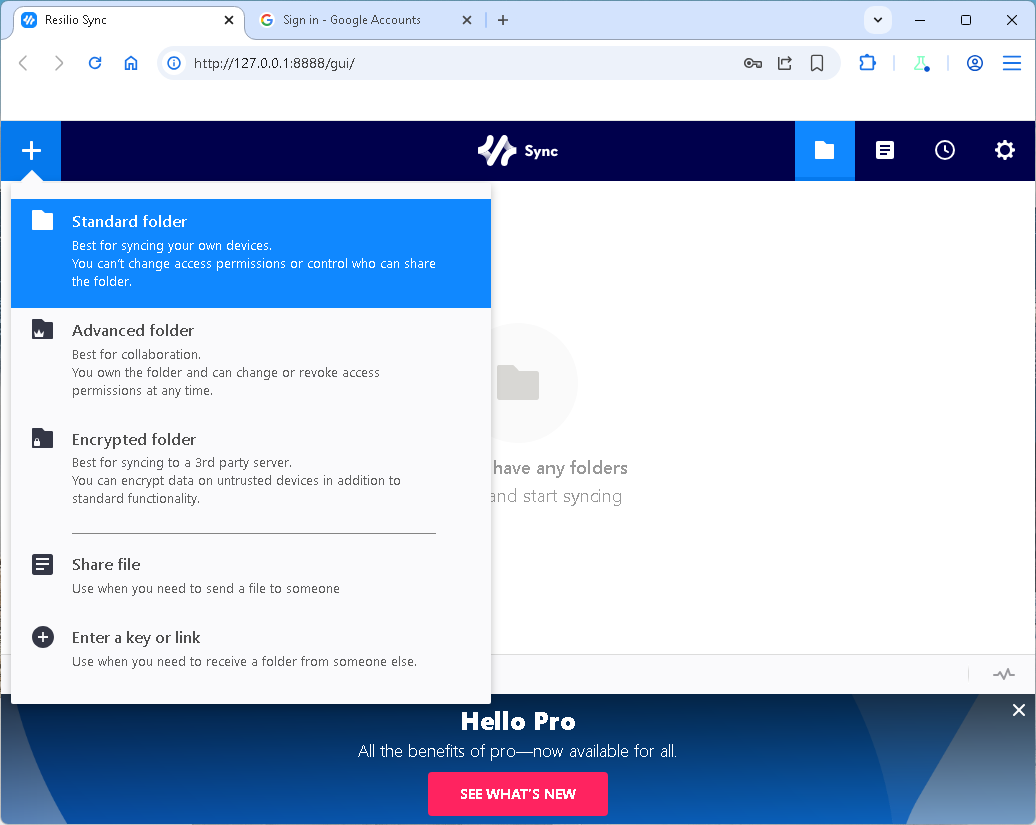Click the empty folder placeholder icon
This screenshot has width=1036, height=825.
click(x=518, y=382)
